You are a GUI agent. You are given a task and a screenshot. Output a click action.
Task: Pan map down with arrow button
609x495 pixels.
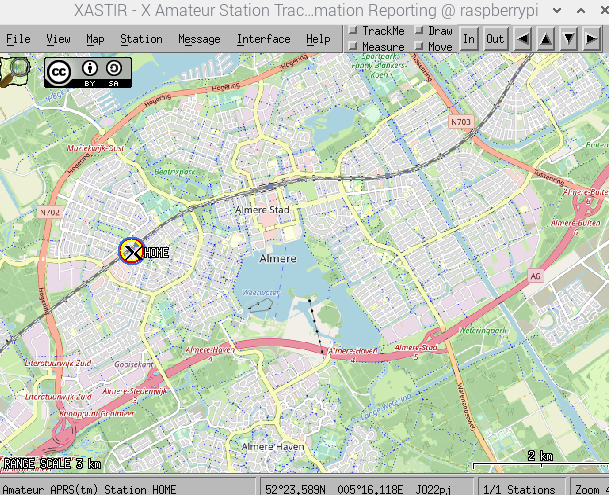[x=569, y=38]
